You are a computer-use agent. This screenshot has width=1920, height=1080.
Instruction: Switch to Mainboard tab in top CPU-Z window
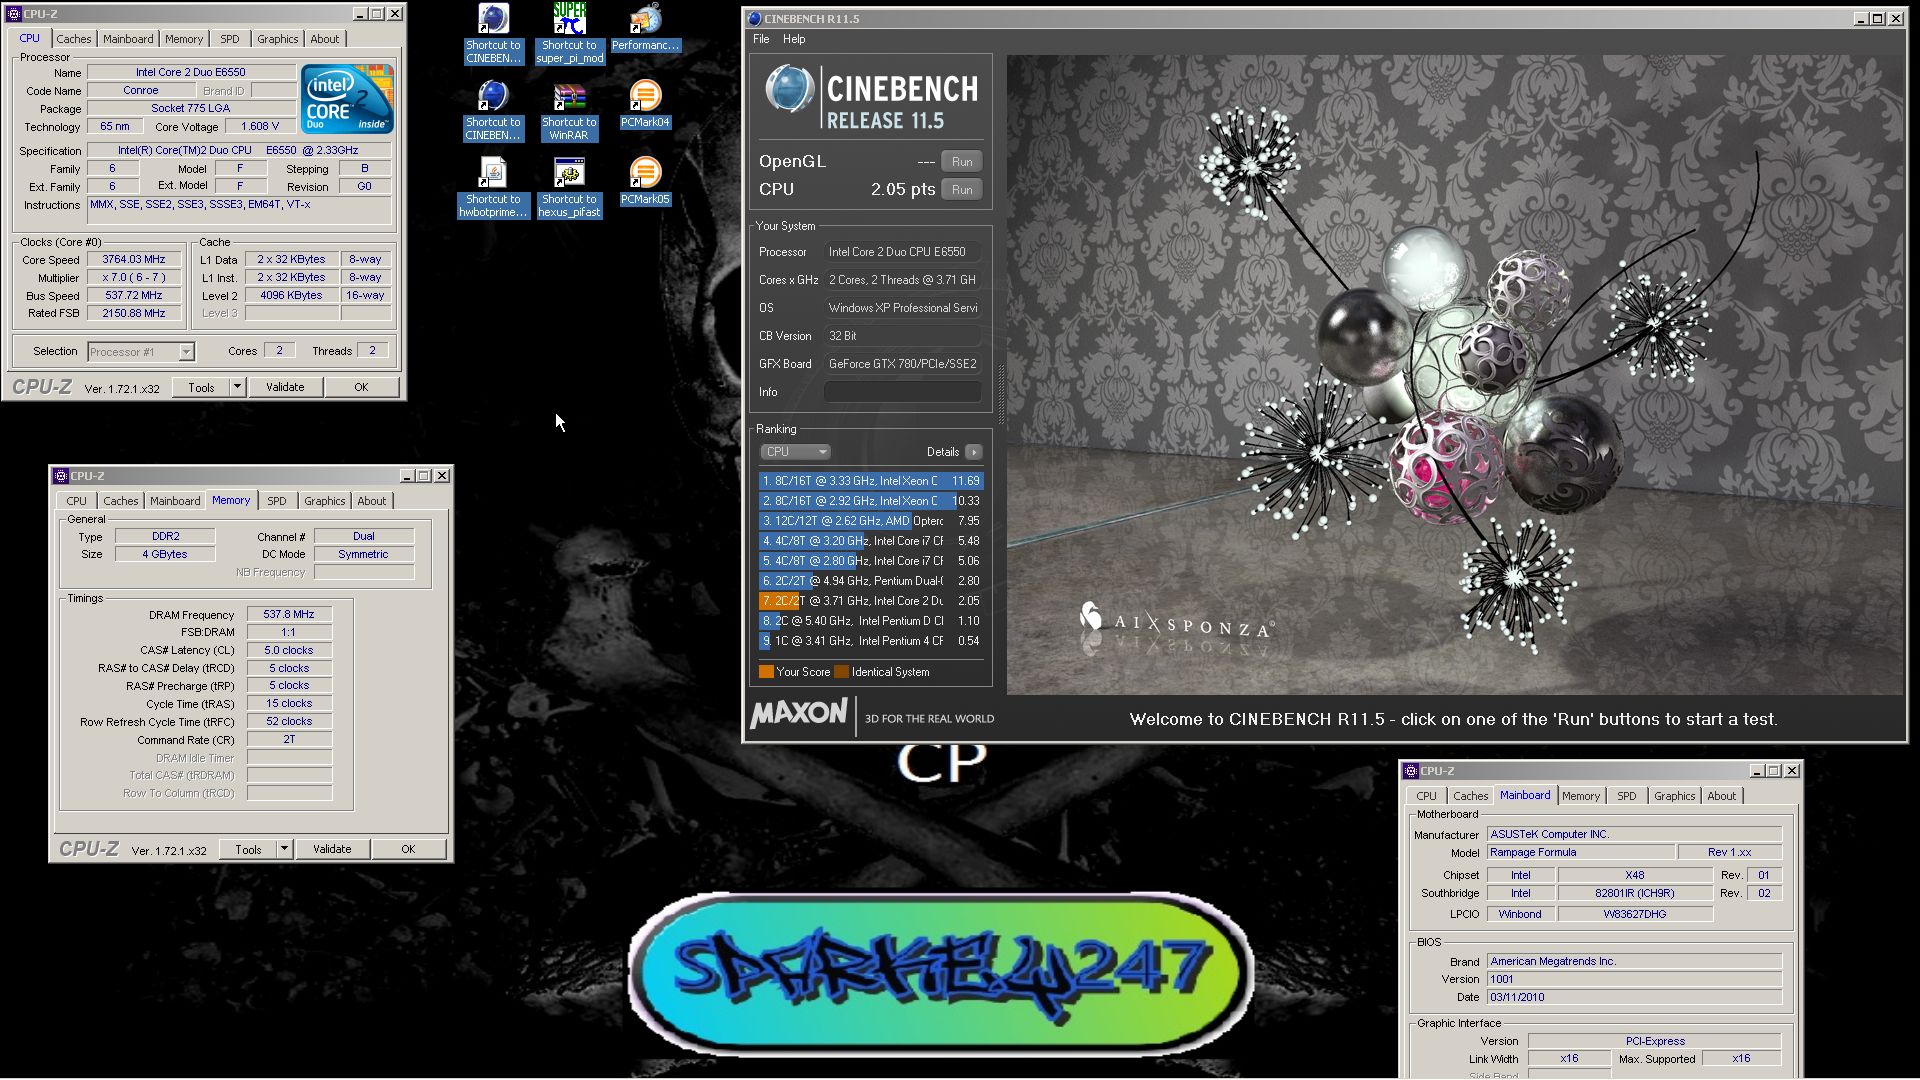128,39
